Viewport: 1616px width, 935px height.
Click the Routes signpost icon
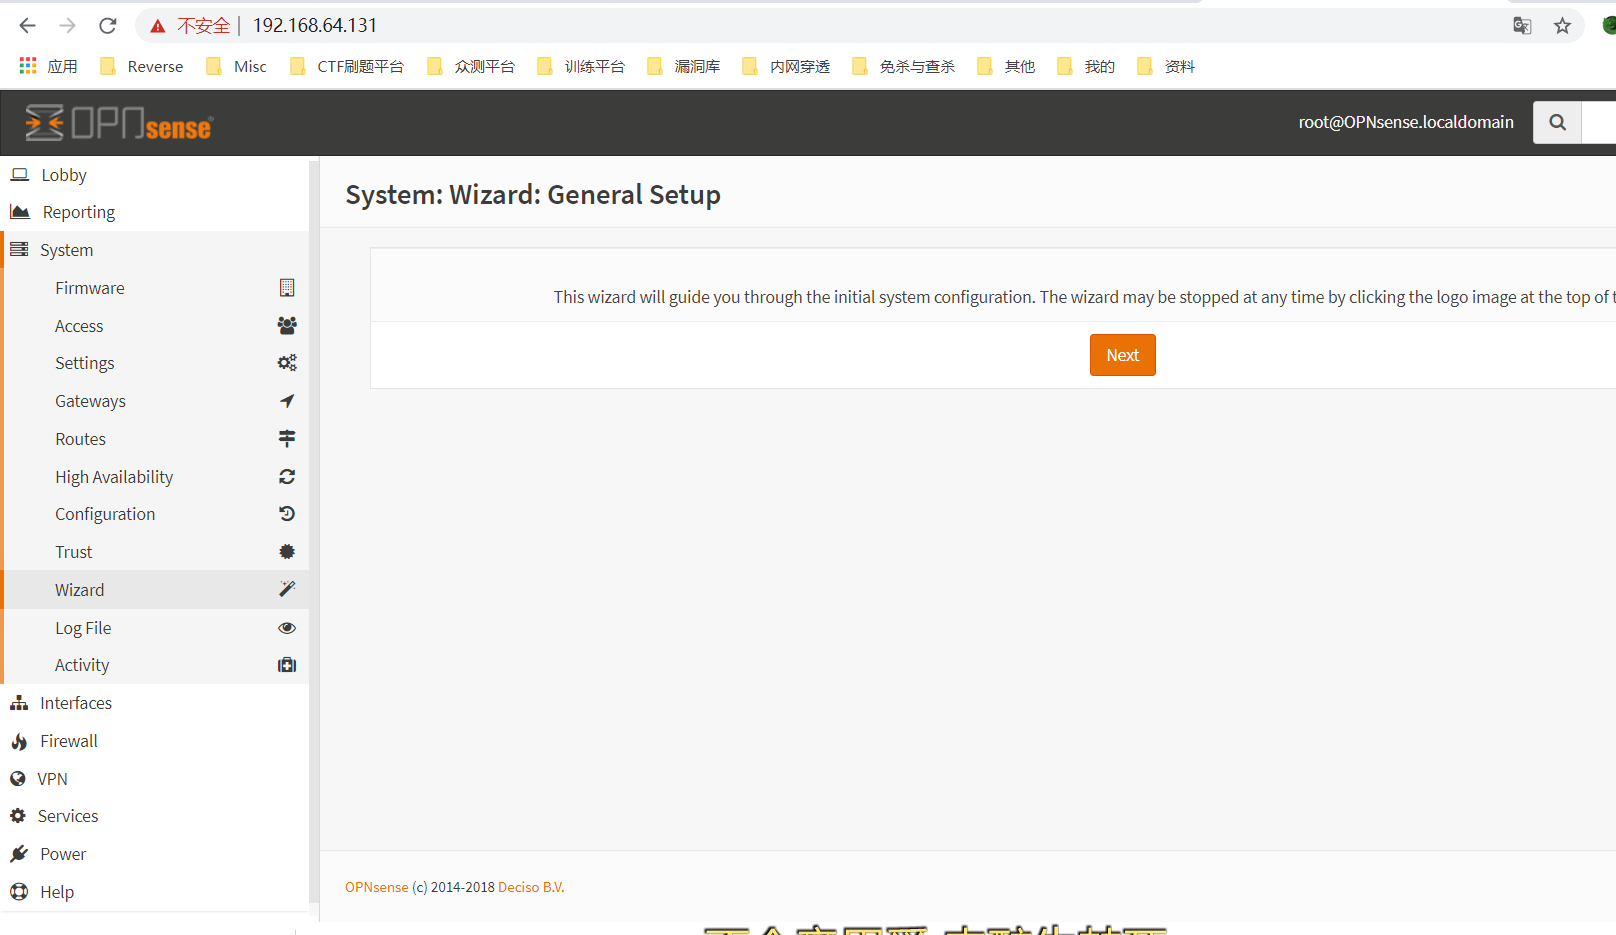click(x=287, y=438)
